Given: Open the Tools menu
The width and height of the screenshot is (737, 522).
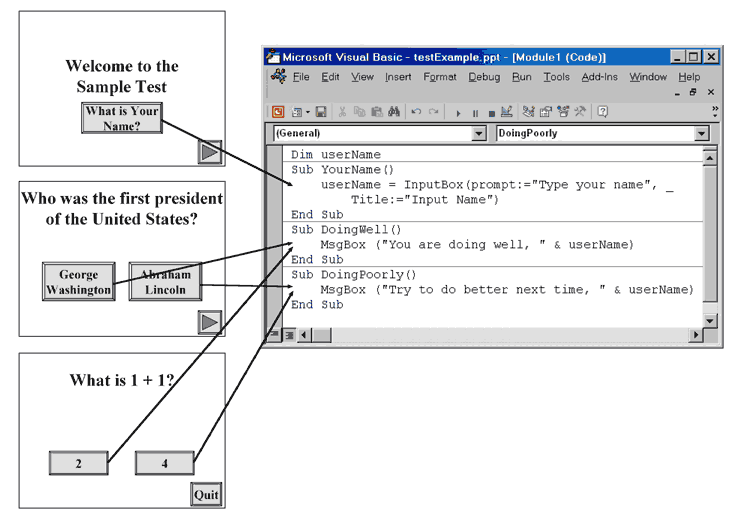Looking at the screenshot, I should pyautogui.click(x=556, y=77).
